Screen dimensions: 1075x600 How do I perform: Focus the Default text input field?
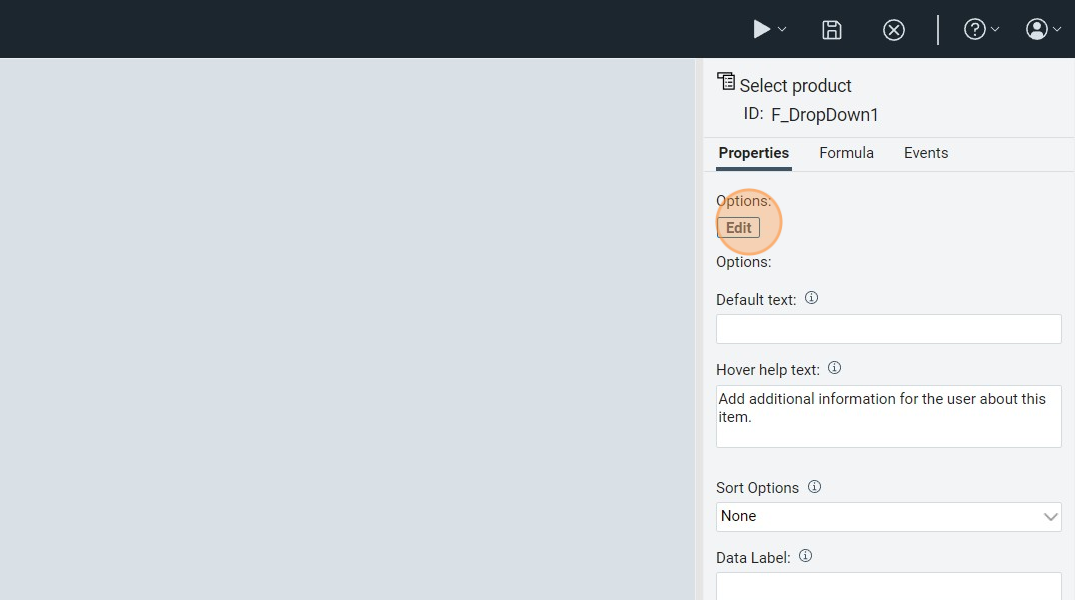tap(888, 329)
